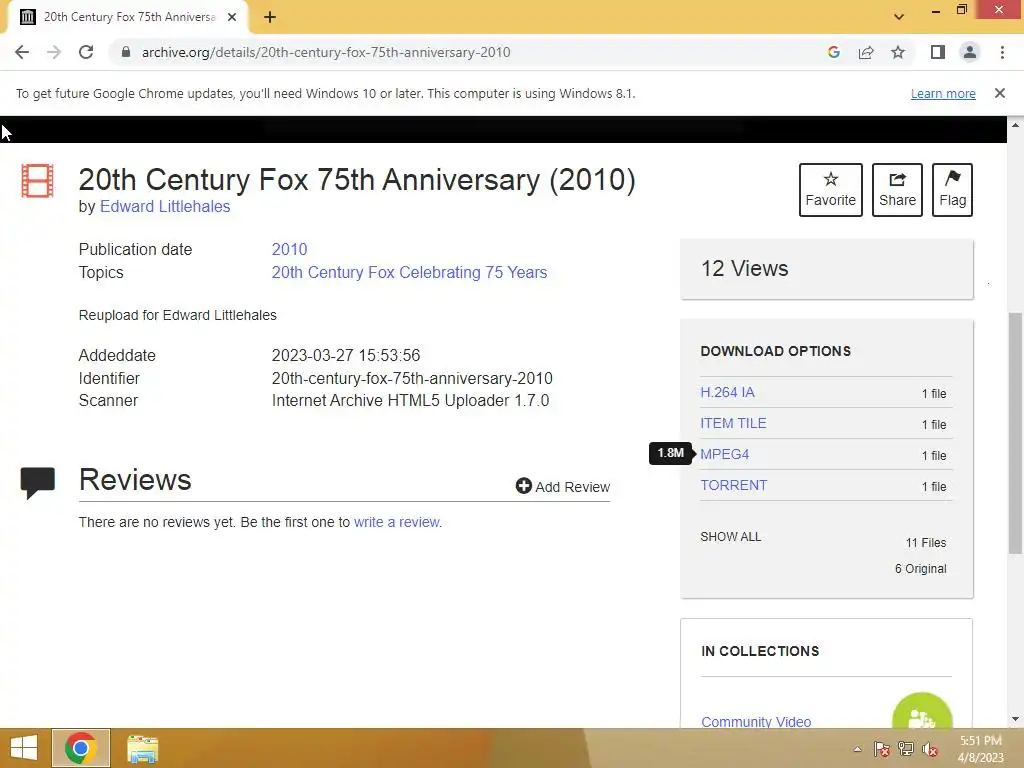Click the forward navigation arrow
The image size is (1024, 768).
click(54, 52)
